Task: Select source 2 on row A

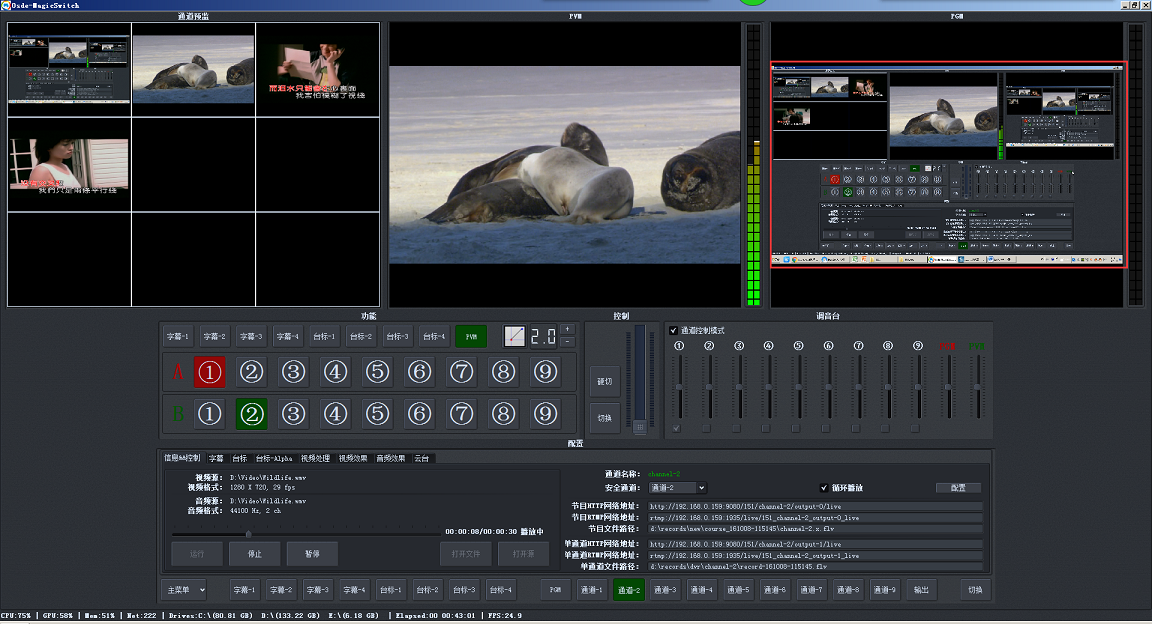Action: pyautogui.click(x=251, y=372)
